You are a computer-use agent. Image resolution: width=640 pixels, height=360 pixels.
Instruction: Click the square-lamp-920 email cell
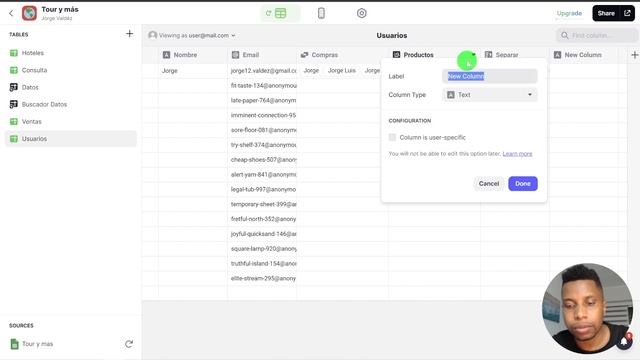tap(262, 249)
